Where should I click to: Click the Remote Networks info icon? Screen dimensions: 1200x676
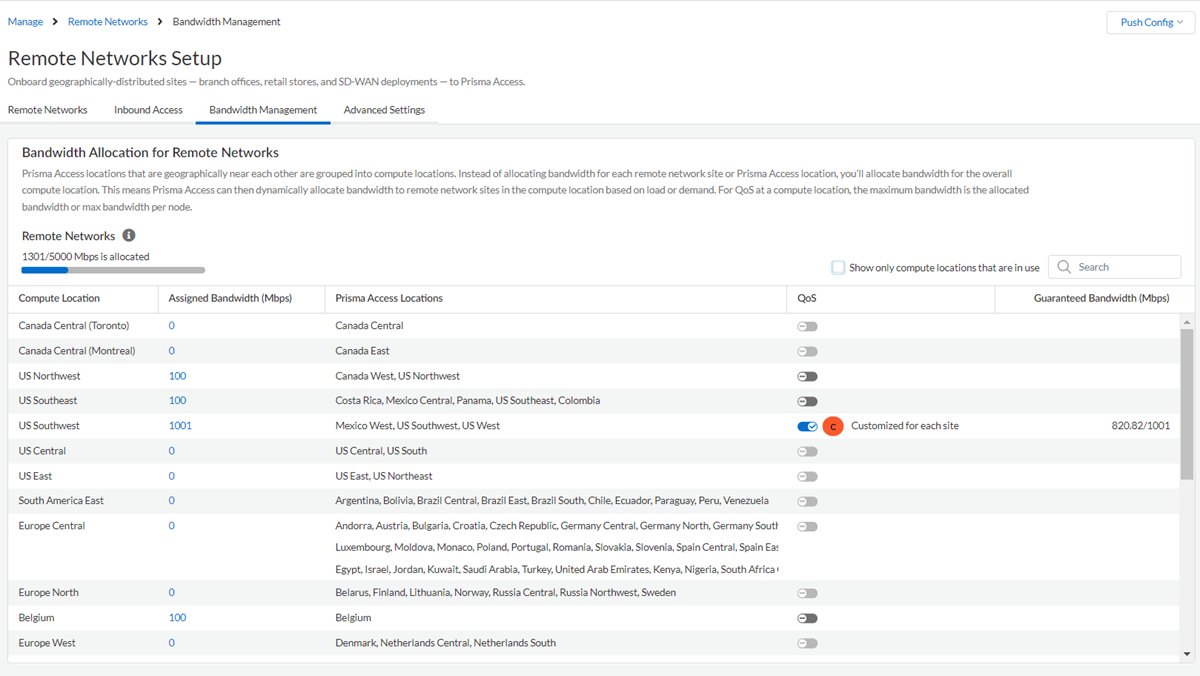(x=129, y=236)
